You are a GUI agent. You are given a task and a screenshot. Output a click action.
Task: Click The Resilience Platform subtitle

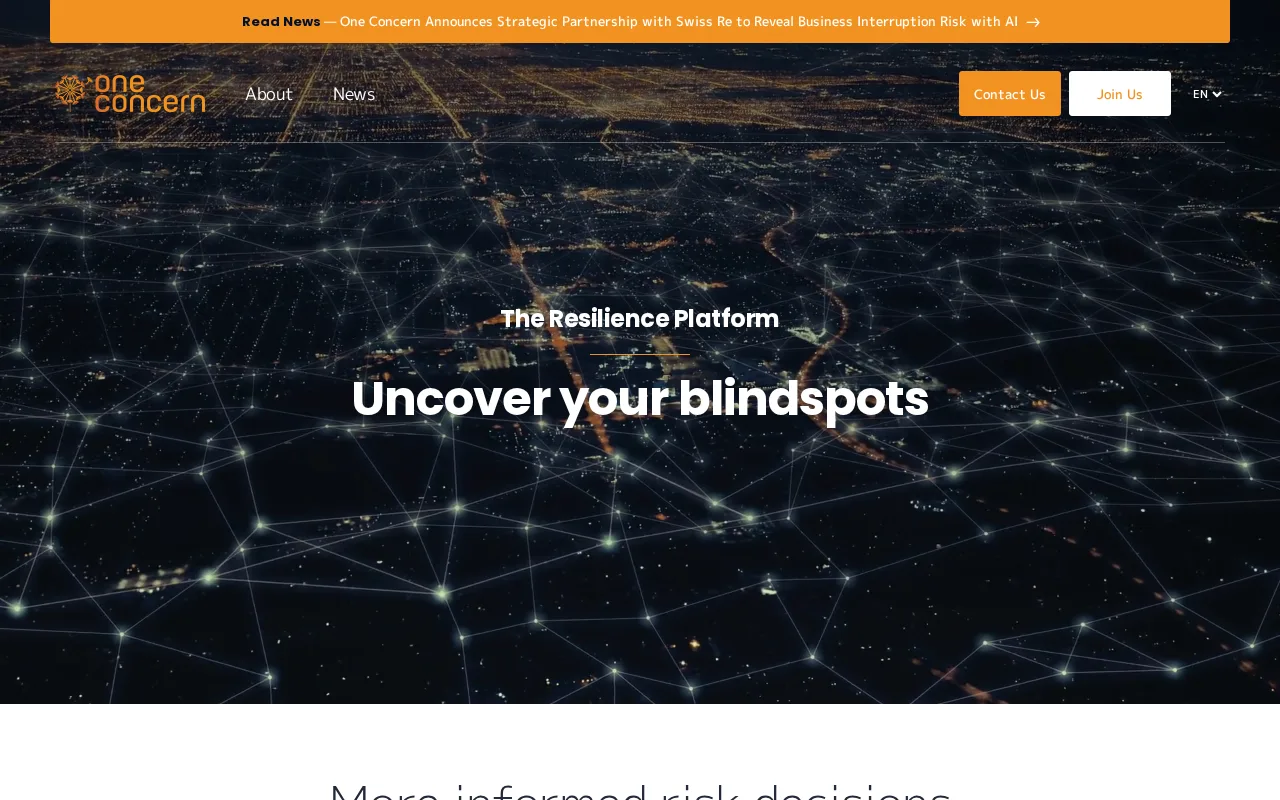coord(640,319)
